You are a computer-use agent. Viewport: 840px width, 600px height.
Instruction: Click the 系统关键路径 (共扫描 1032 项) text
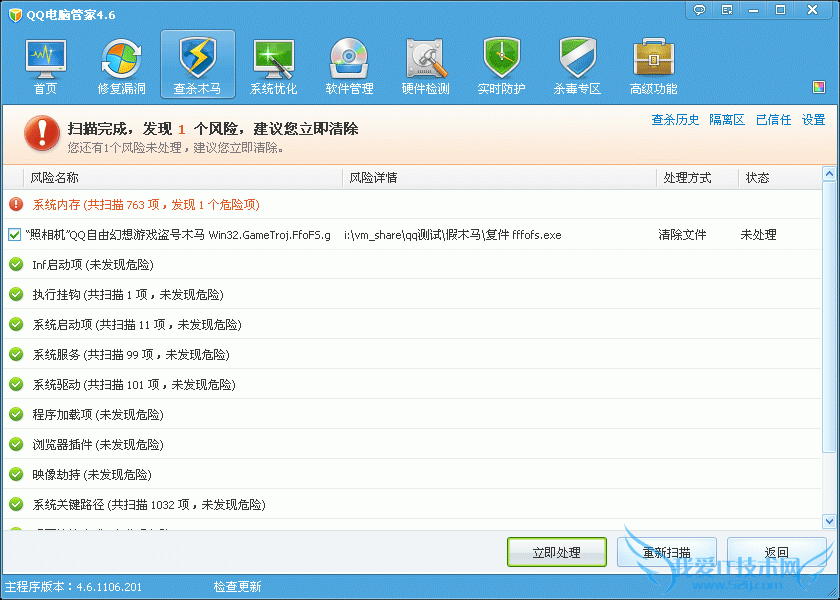coord(149,505)
